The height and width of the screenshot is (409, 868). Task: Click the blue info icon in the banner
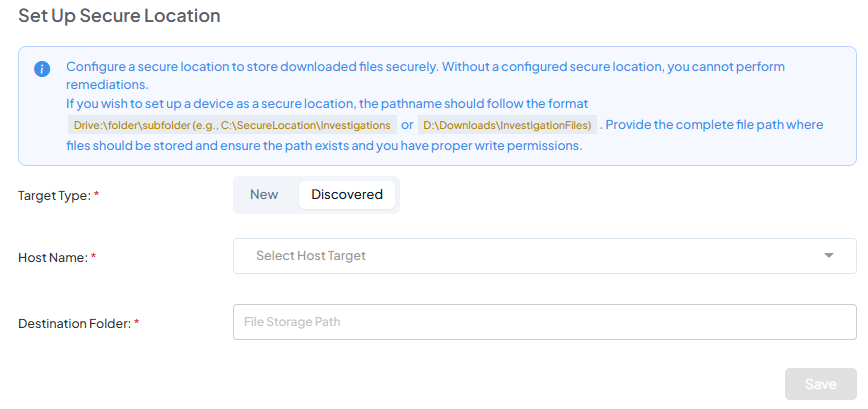click(x=42, y=69)
